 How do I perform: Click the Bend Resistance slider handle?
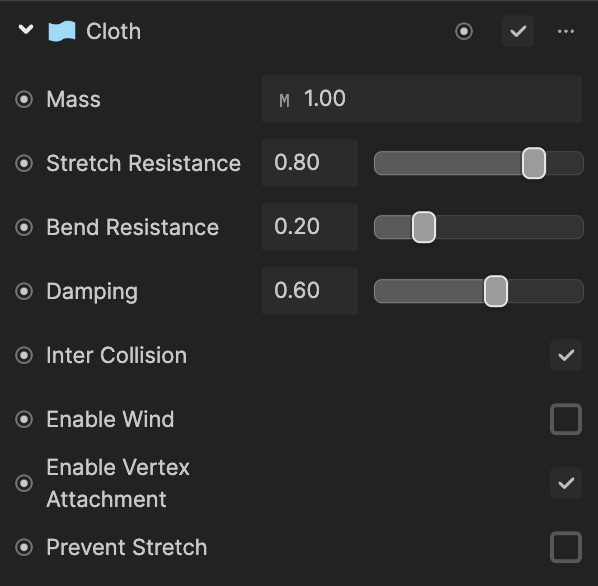424,227
